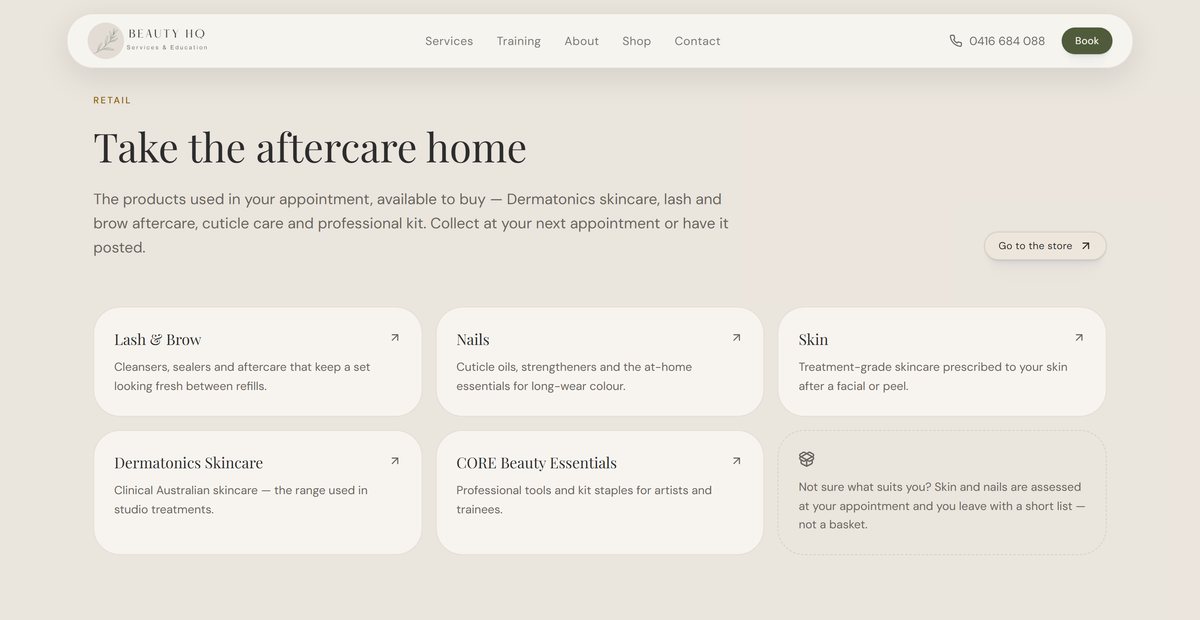Viewport: 1200px width, 620px height.
Task: Click the Beauty HQ leaf logo icon
Action: click(x=105, y=41)
